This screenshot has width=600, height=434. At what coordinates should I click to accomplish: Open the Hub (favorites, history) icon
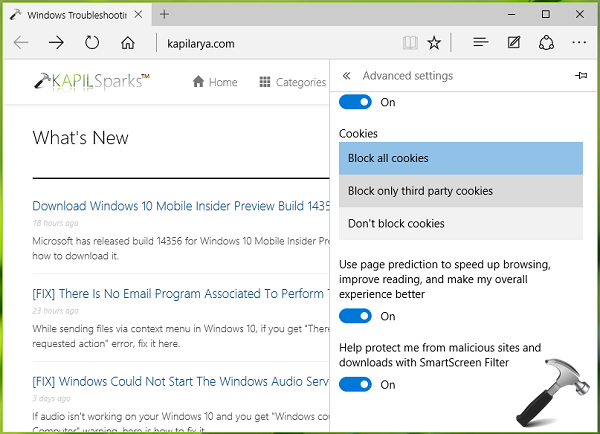pyautogui.click(x=481, y=42)
